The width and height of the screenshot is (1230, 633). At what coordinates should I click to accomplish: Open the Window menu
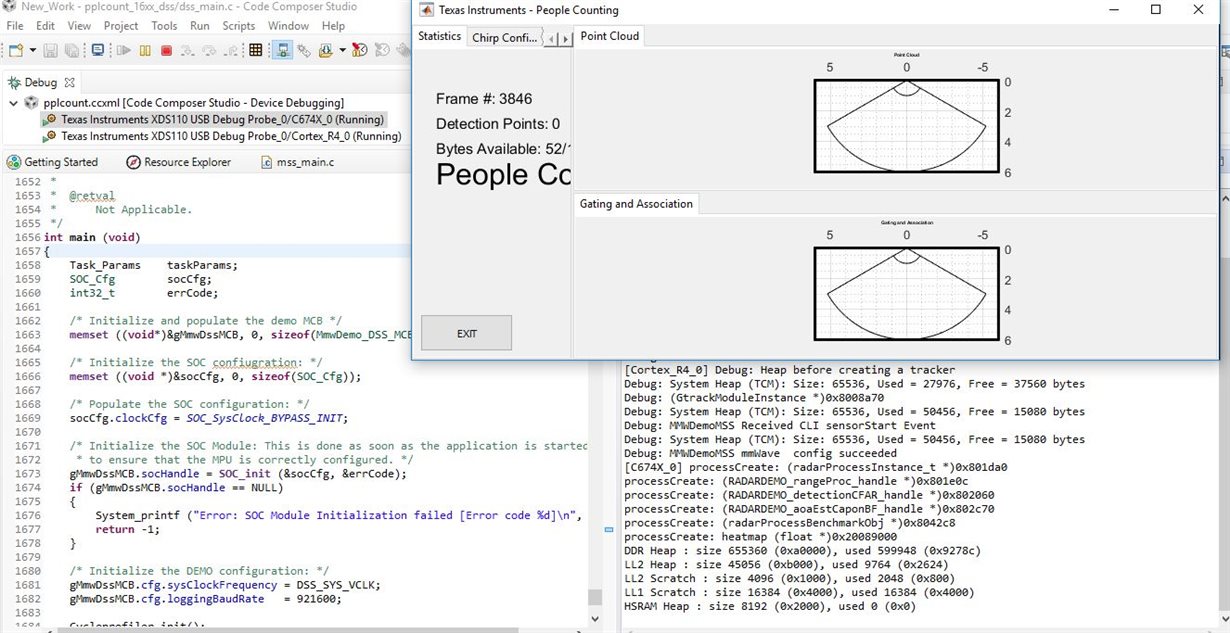(288, 25)
